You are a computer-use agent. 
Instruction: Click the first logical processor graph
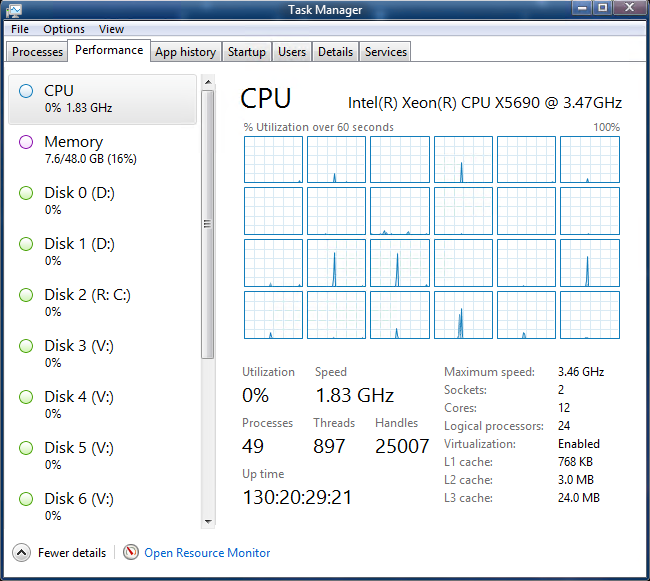tap(273, 160)
